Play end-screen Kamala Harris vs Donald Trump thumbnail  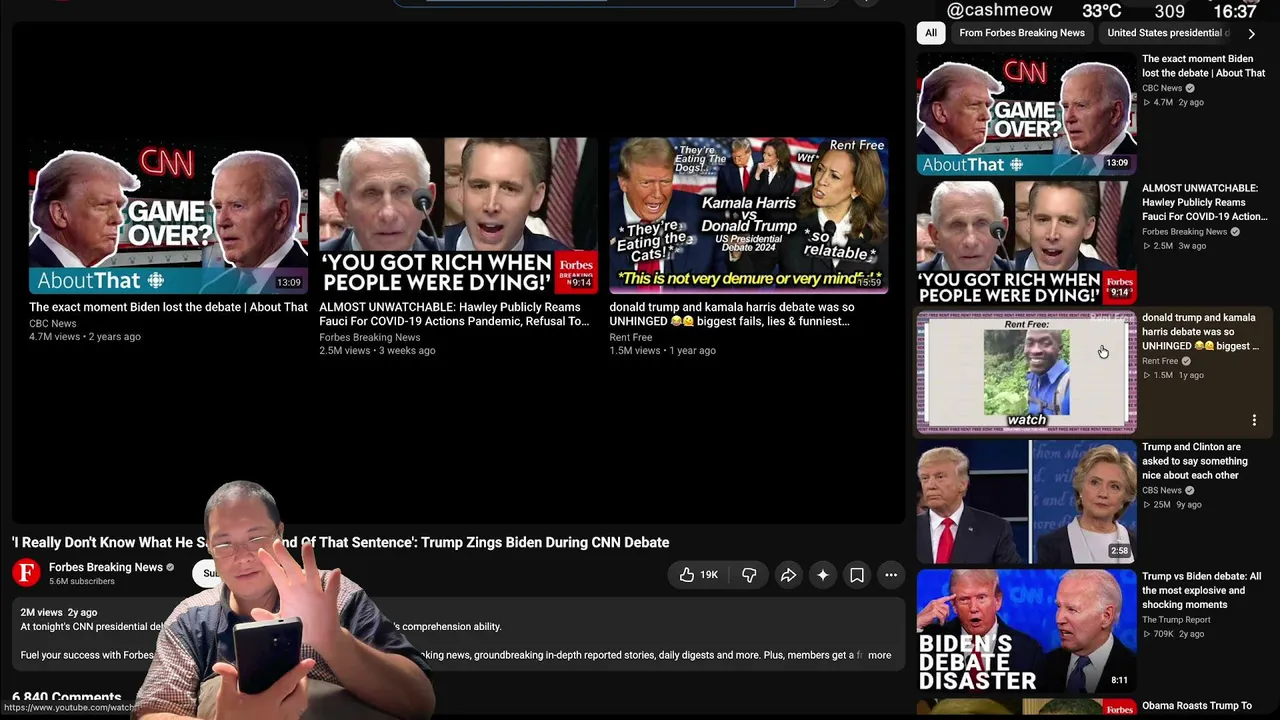pyautogui.click(x=749, y=216)
